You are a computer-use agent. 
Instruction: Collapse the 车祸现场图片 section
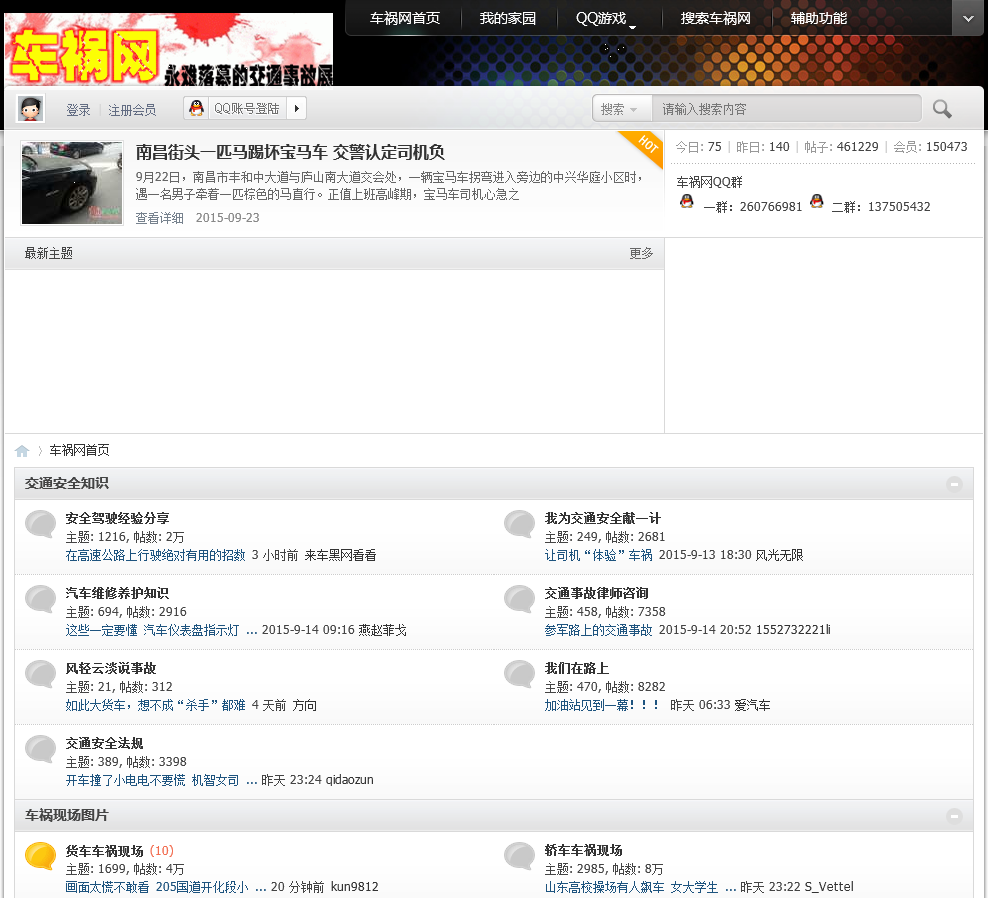coord(954,816)
